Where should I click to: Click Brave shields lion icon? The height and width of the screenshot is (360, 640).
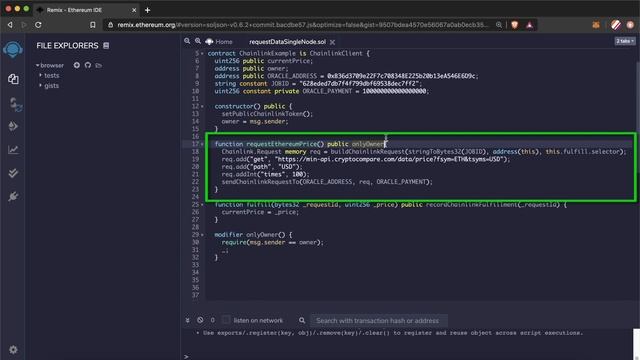coord(514,25)
